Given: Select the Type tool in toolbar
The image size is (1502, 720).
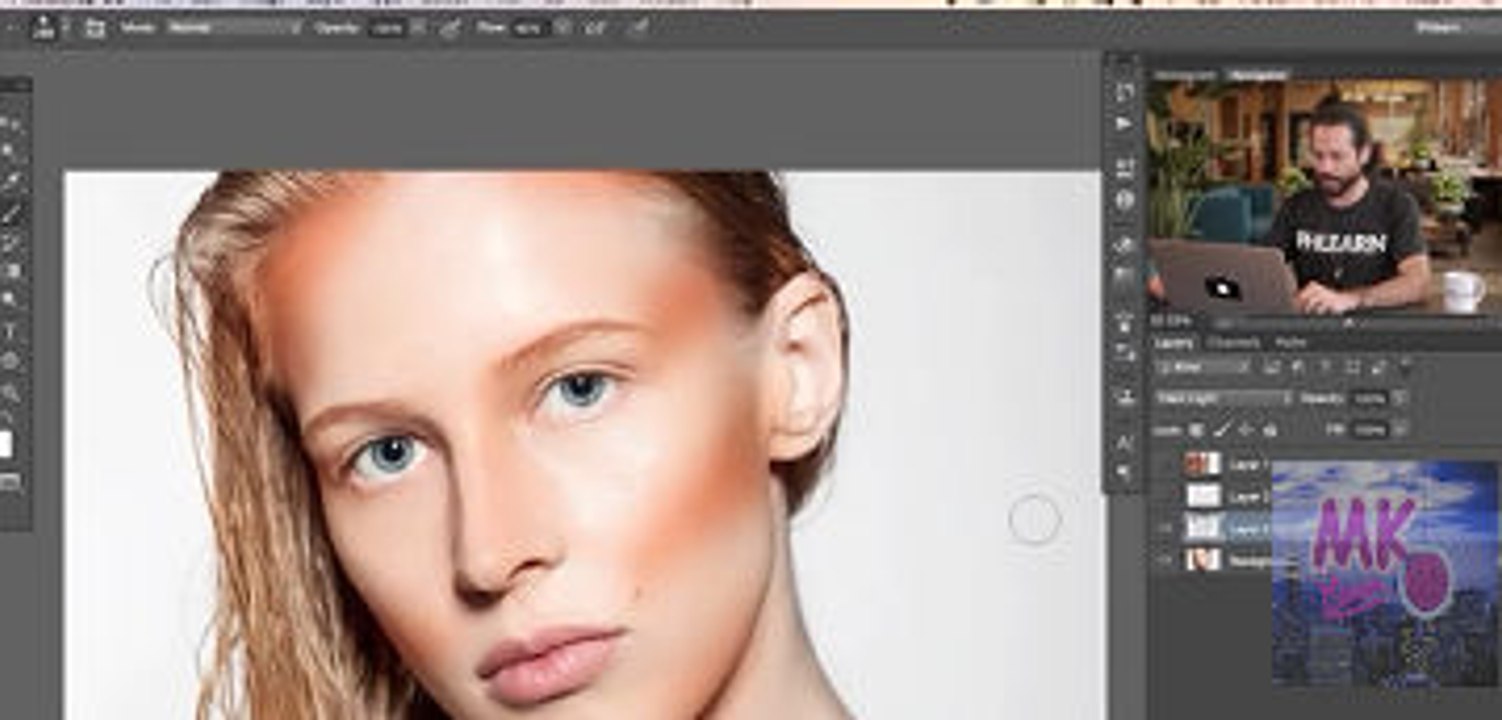Looking at the screenshot, I should [x=12, y=332].
